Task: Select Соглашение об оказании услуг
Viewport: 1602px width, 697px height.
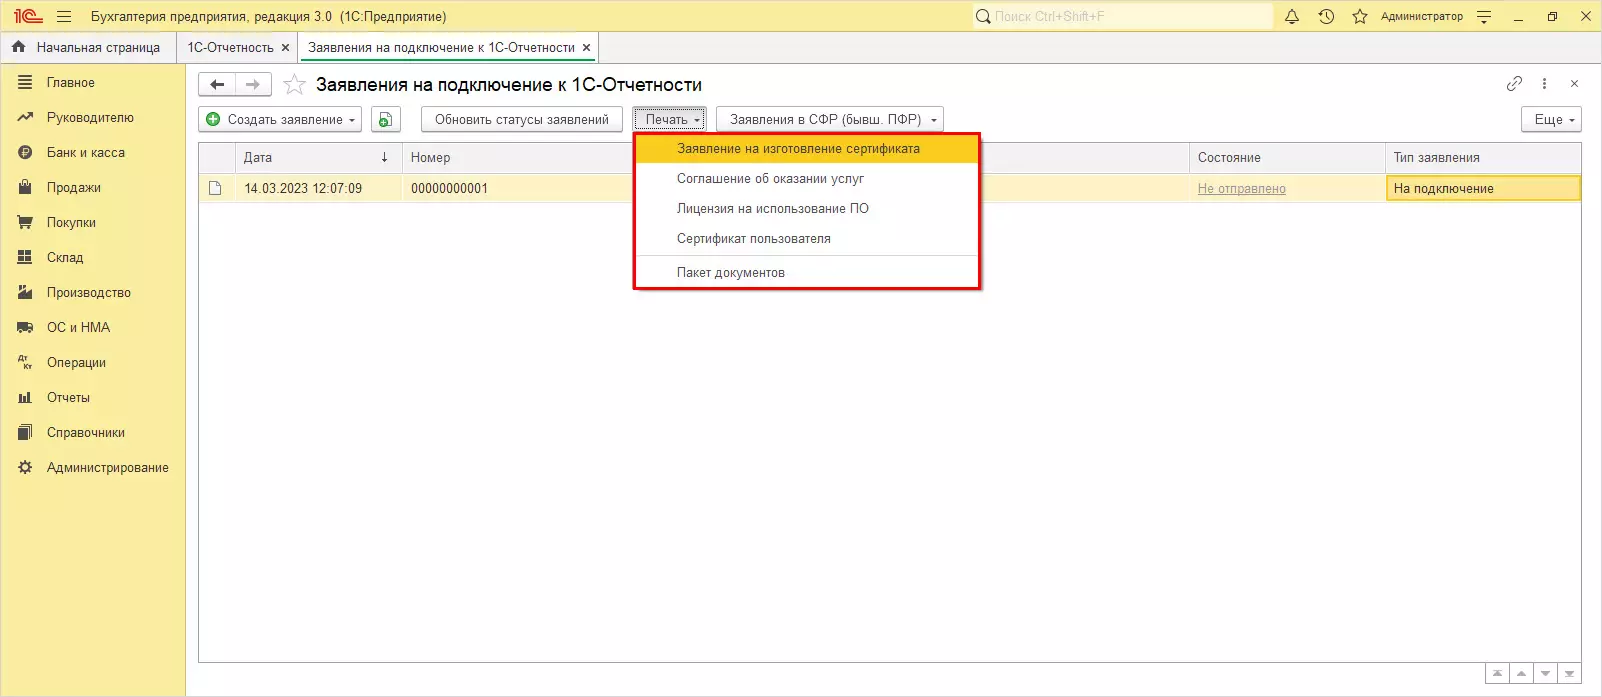Action: (x=807, y=179)
